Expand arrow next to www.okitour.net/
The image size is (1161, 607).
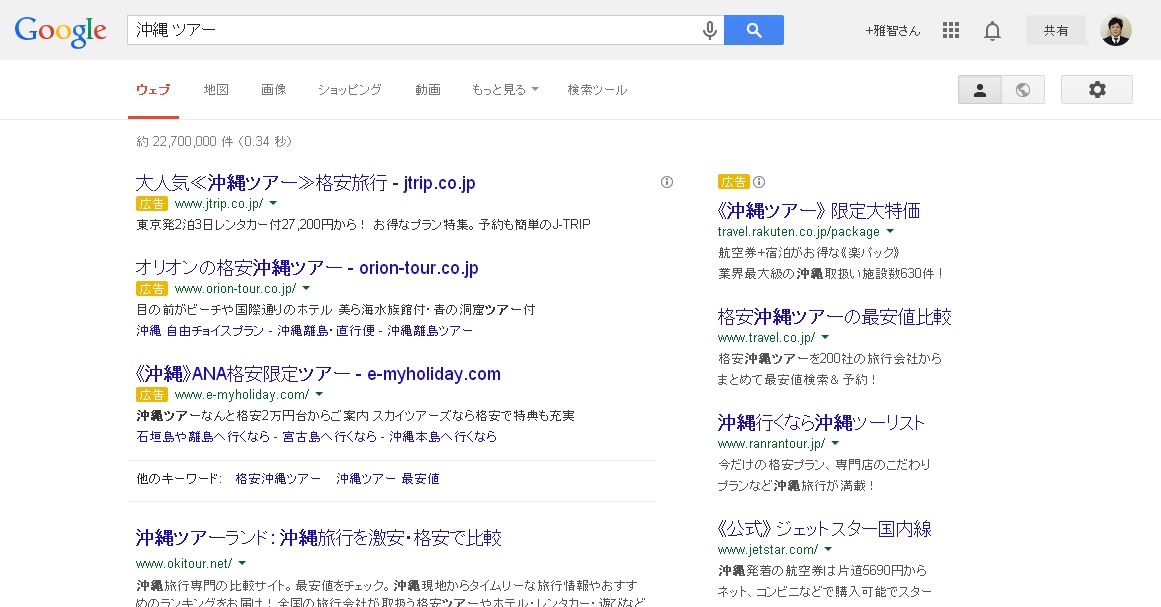[242, 563]
